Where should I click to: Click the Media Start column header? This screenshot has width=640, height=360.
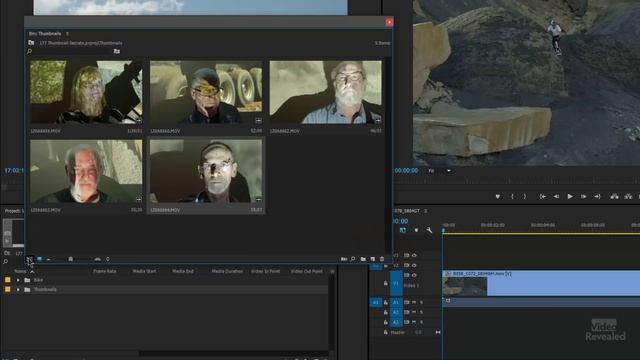(x=144, y=271)
